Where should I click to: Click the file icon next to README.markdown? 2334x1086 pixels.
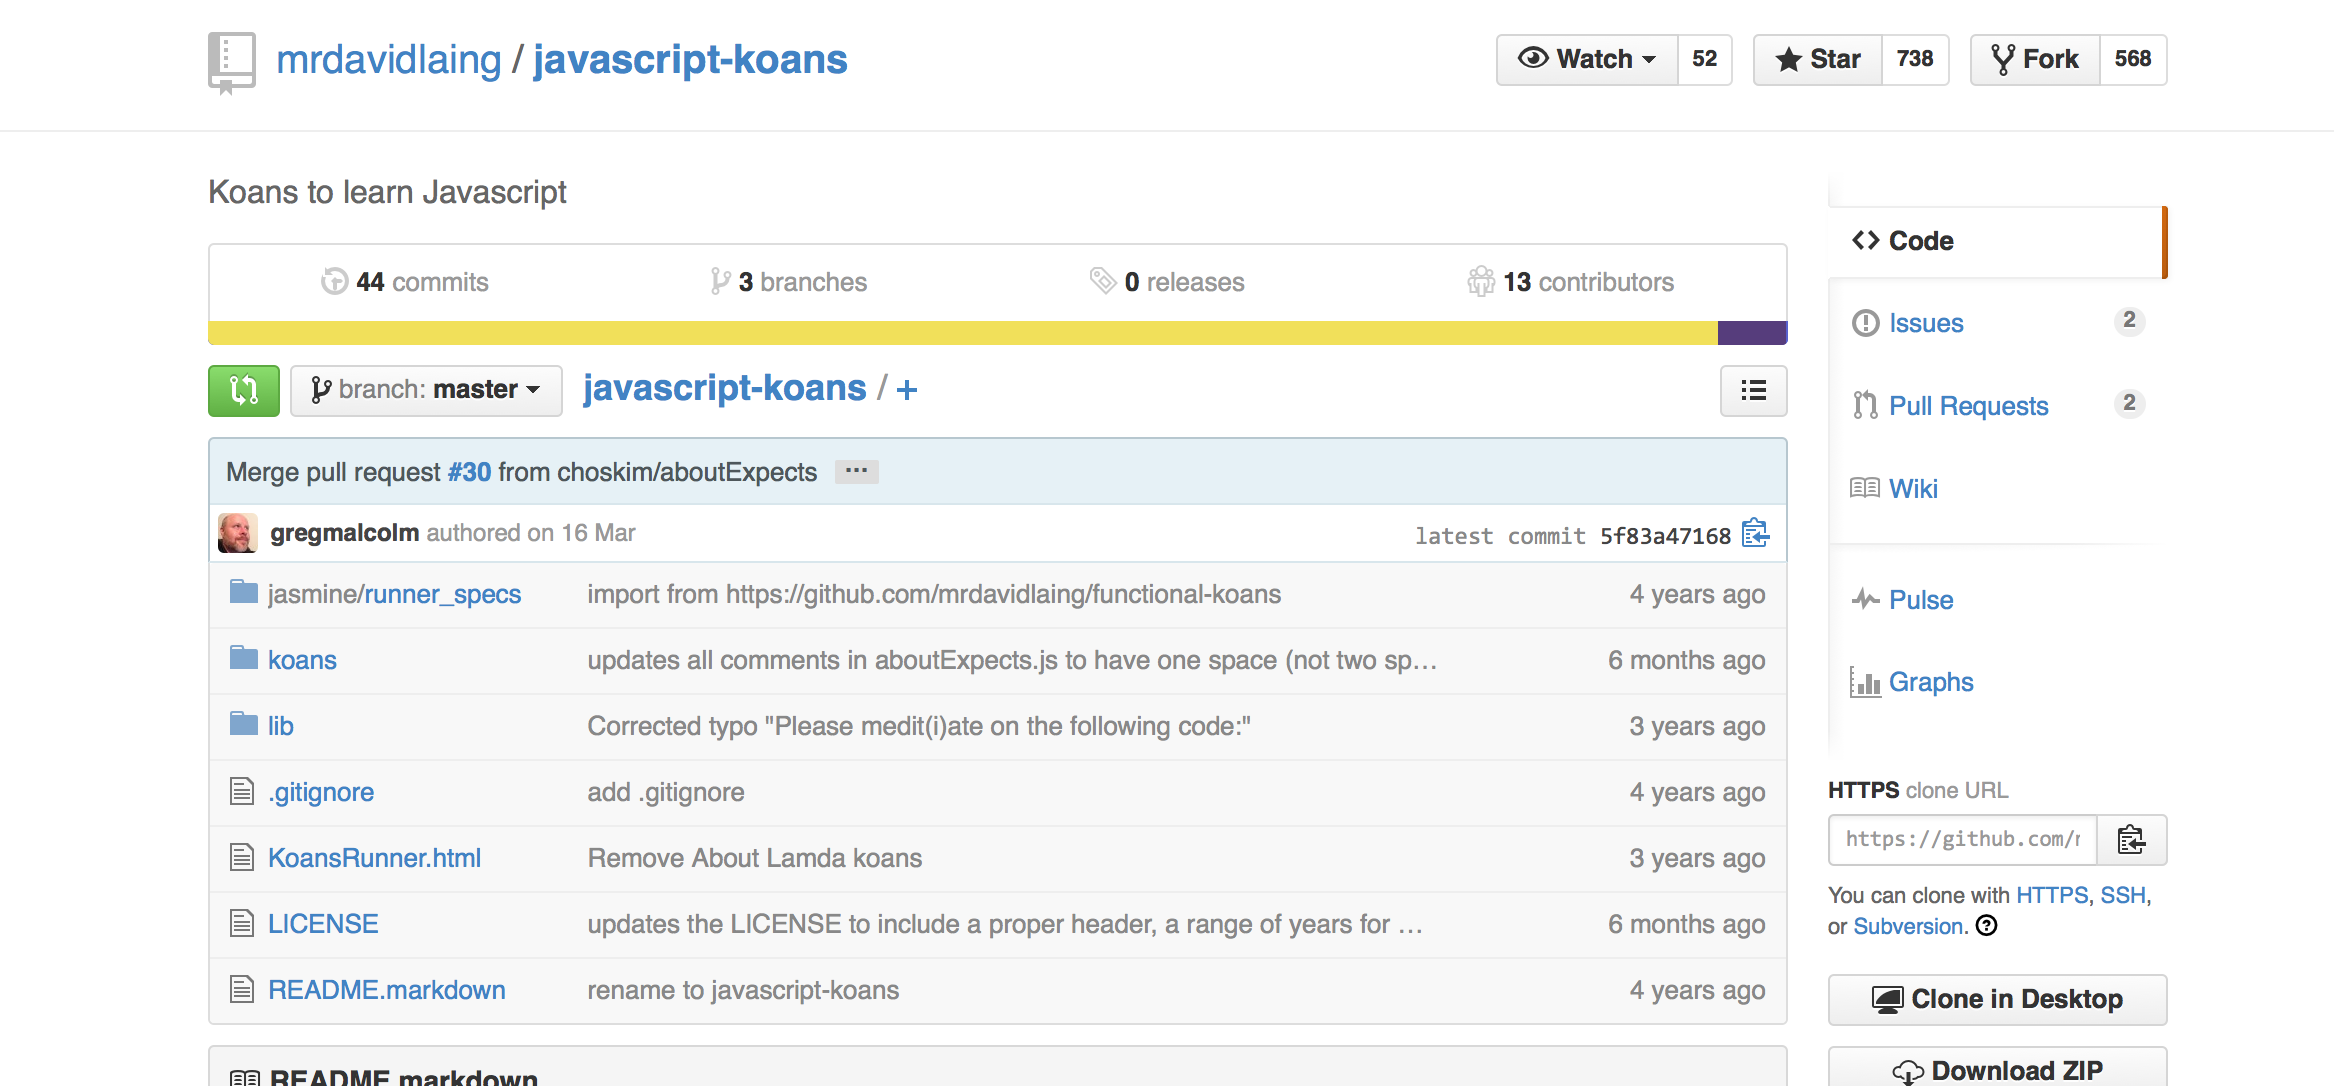click(242, 990)
